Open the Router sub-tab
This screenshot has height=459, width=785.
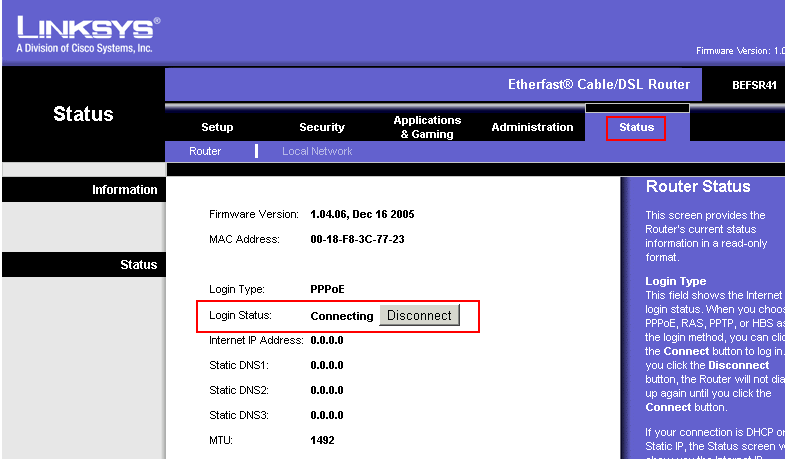tap(205, 151)
